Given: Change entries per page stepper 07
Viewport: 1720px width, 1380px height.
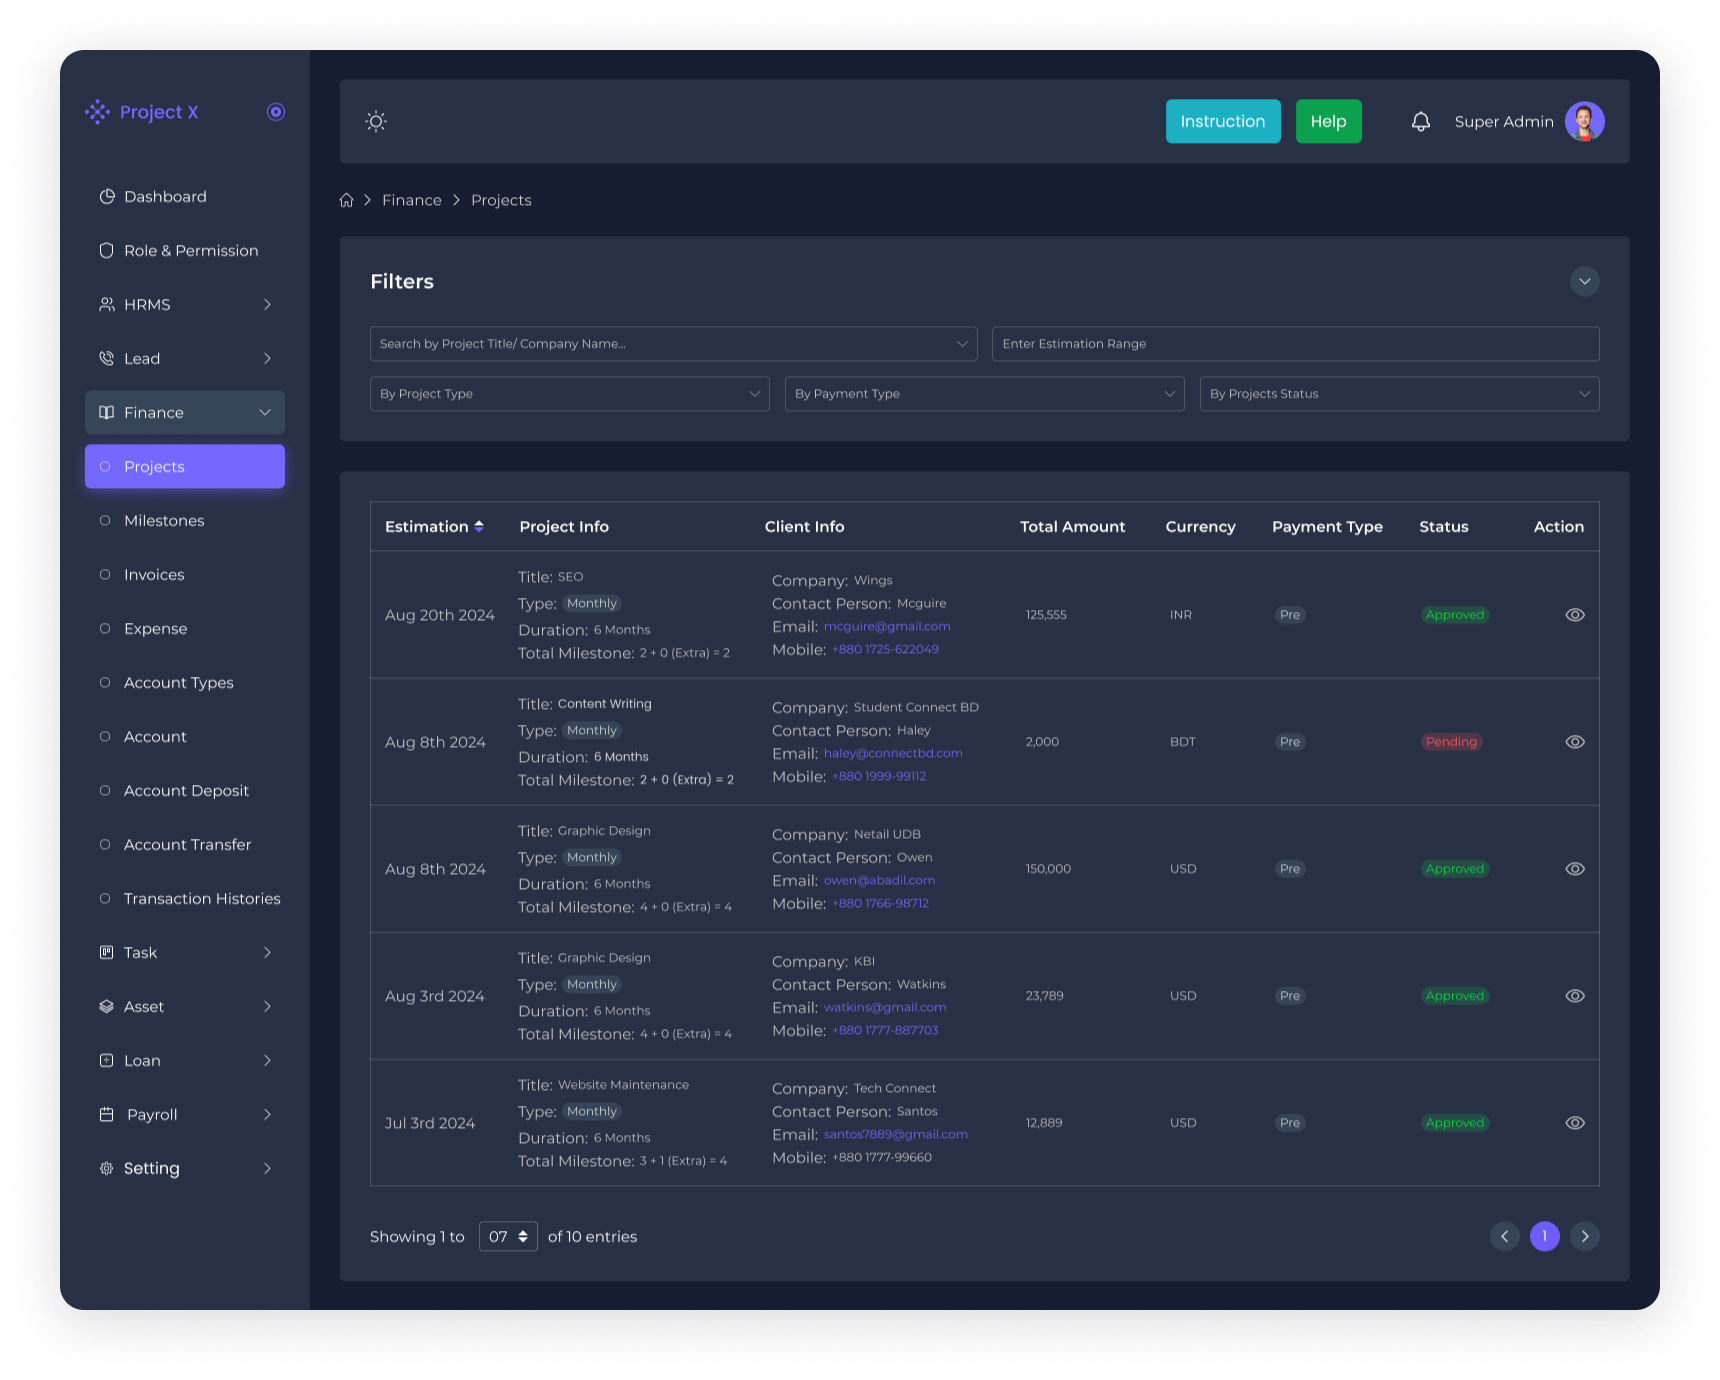Looking at the screenshot, I should 509,1237.
